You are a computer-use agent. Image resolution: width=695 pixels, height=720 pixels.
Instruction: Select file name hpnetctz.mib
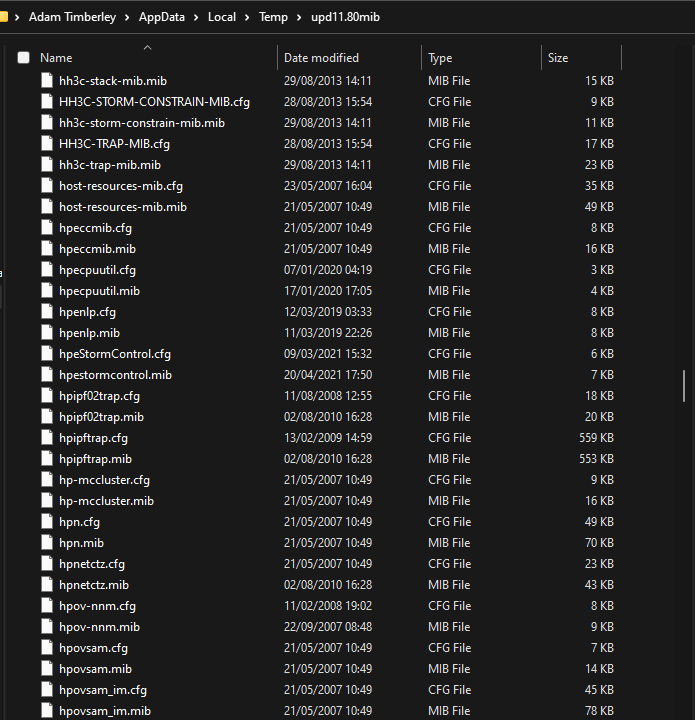pyautogui.click(x=94, y=585)
